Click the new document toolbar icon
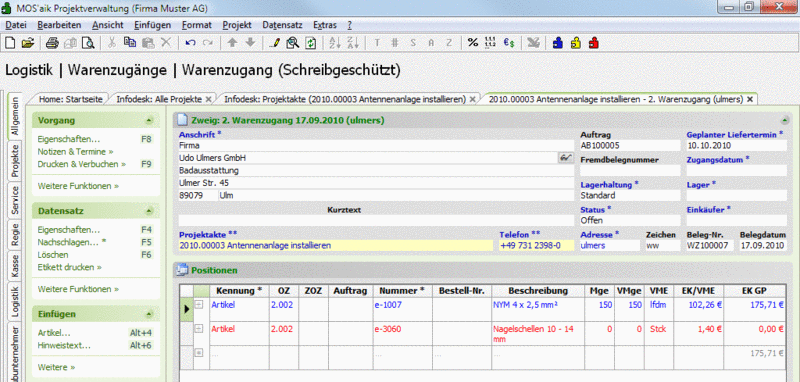 click(10, 43)
